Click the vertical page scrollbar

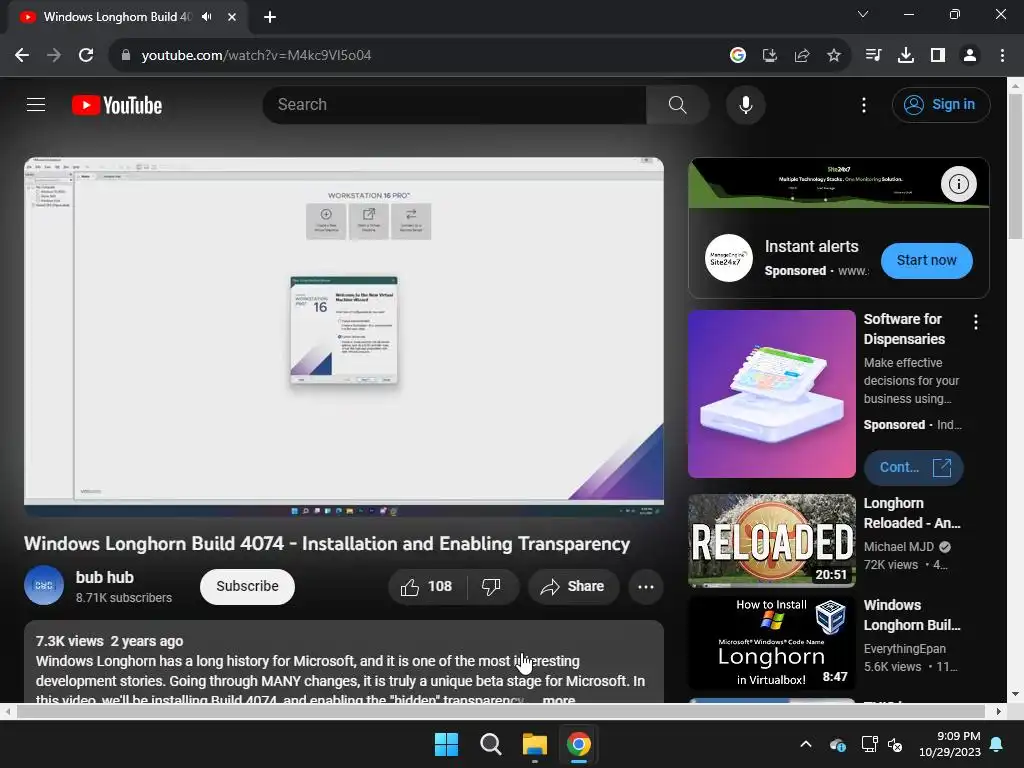point(1015,166)
